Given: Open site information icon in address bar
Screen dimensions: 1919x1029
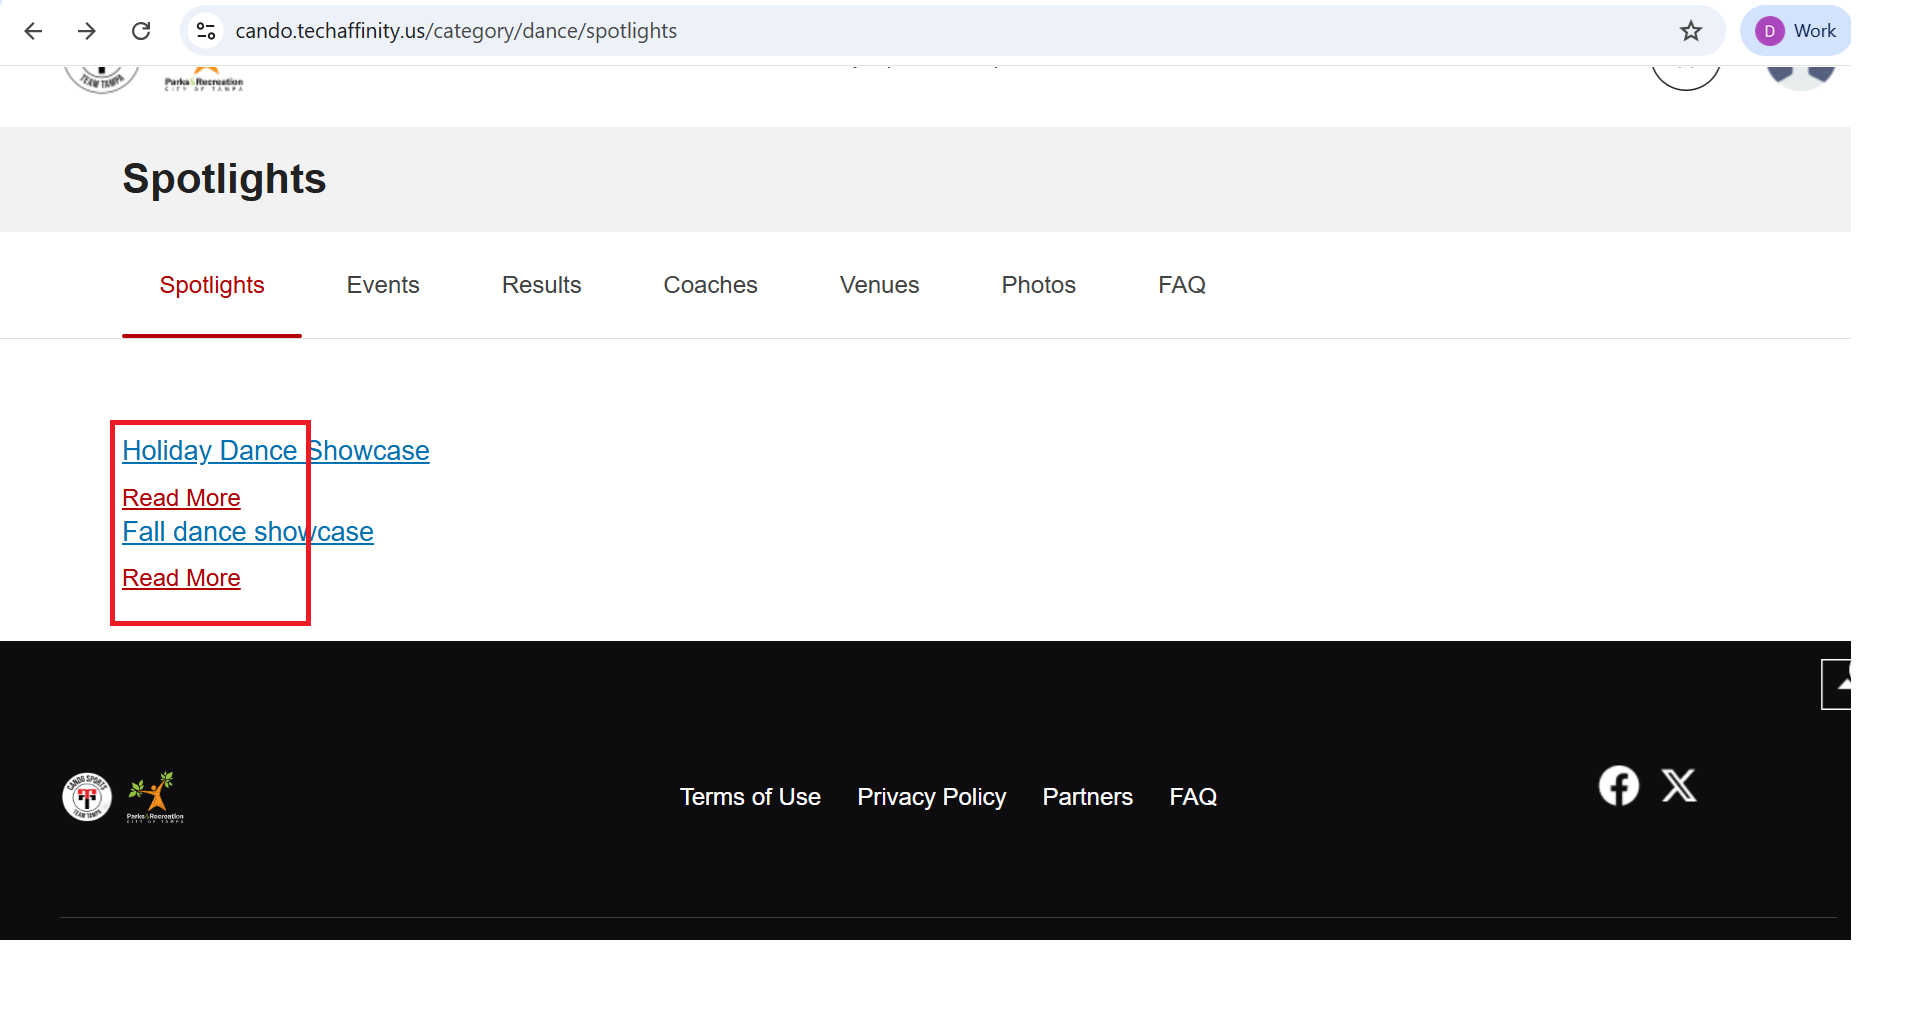Looking at the screenshot, I should 206,31.
